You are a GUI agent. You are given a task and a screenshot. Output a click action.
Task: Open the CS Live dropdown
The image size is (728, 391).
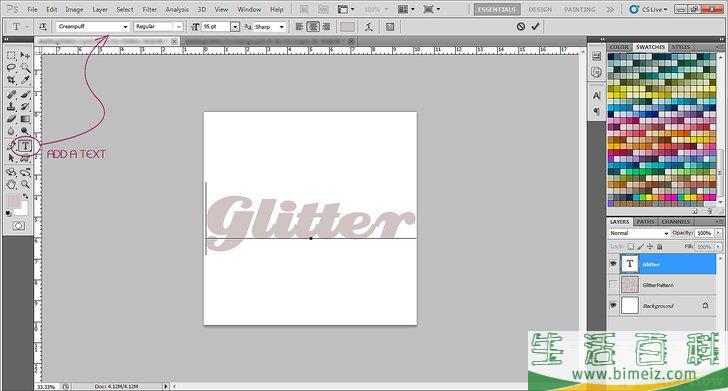(x=649, y=9)
